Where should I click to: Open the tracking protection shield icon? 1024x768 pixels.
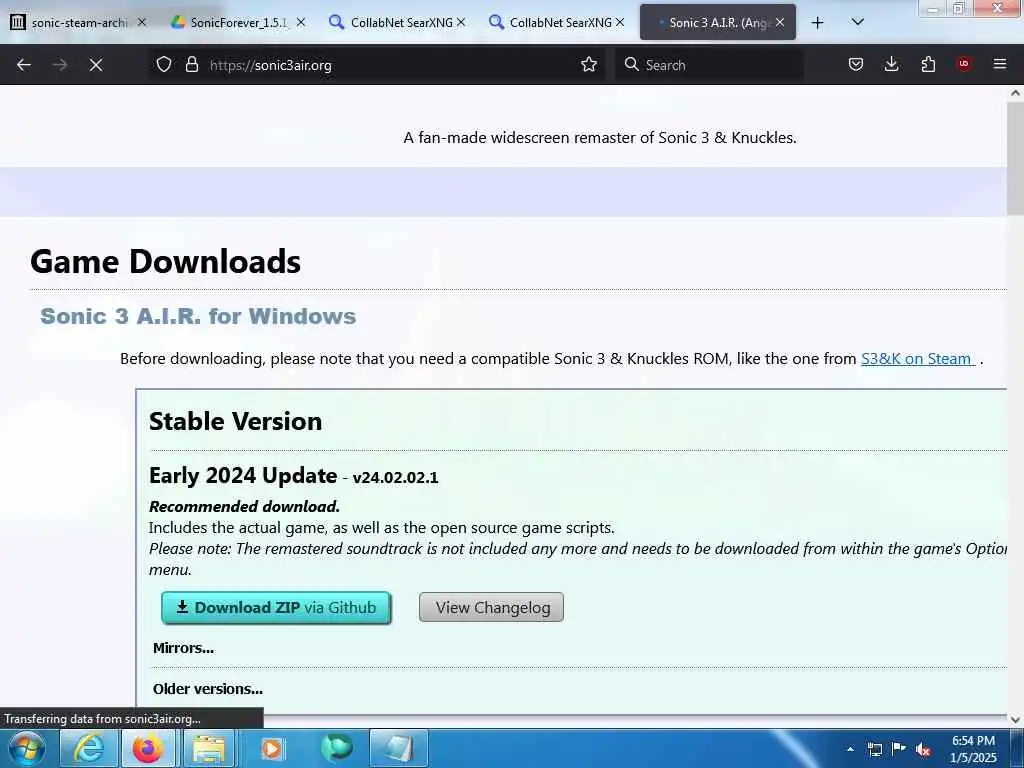coord(164,65)
